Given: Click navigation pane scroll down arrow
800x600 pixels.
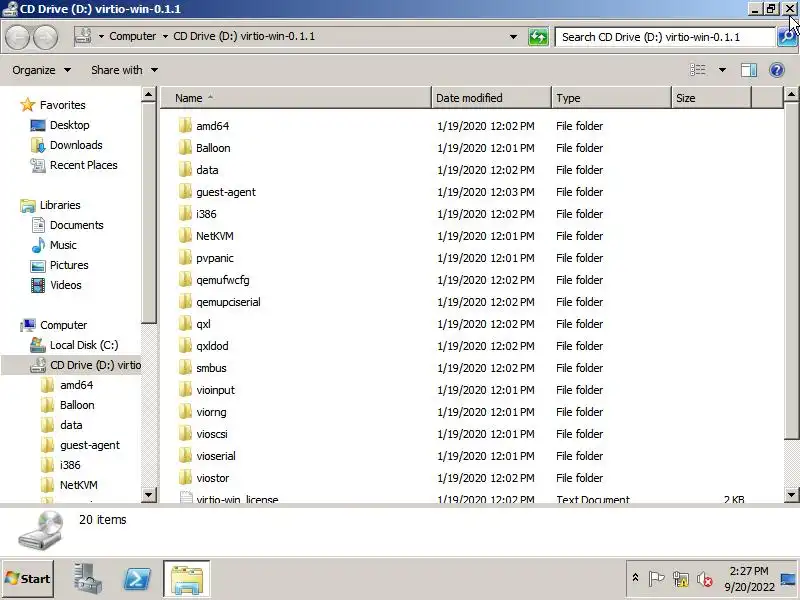Looking at the screenshot, I should (148, 494).
